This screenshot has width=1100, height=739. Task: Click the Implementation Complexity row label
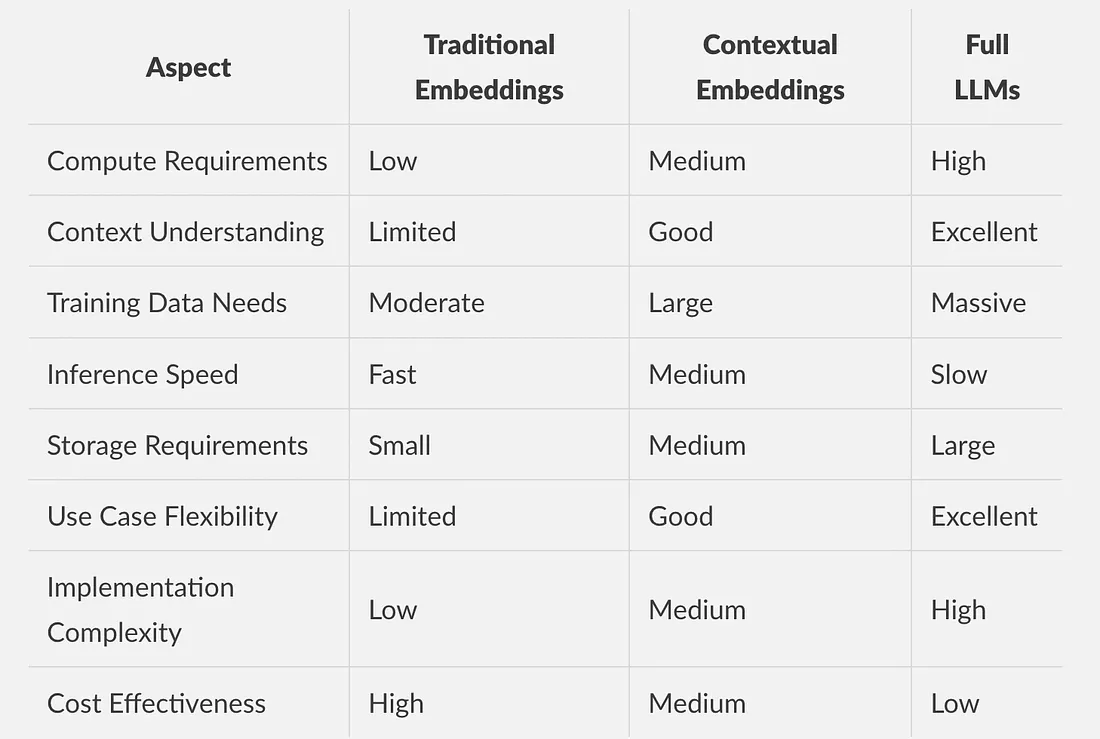(140, 610)
